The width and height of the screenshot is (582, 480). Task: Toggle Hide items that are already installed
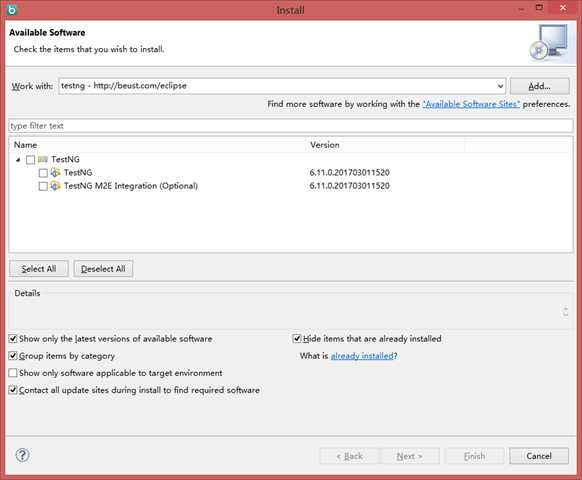tap(297, 339)
